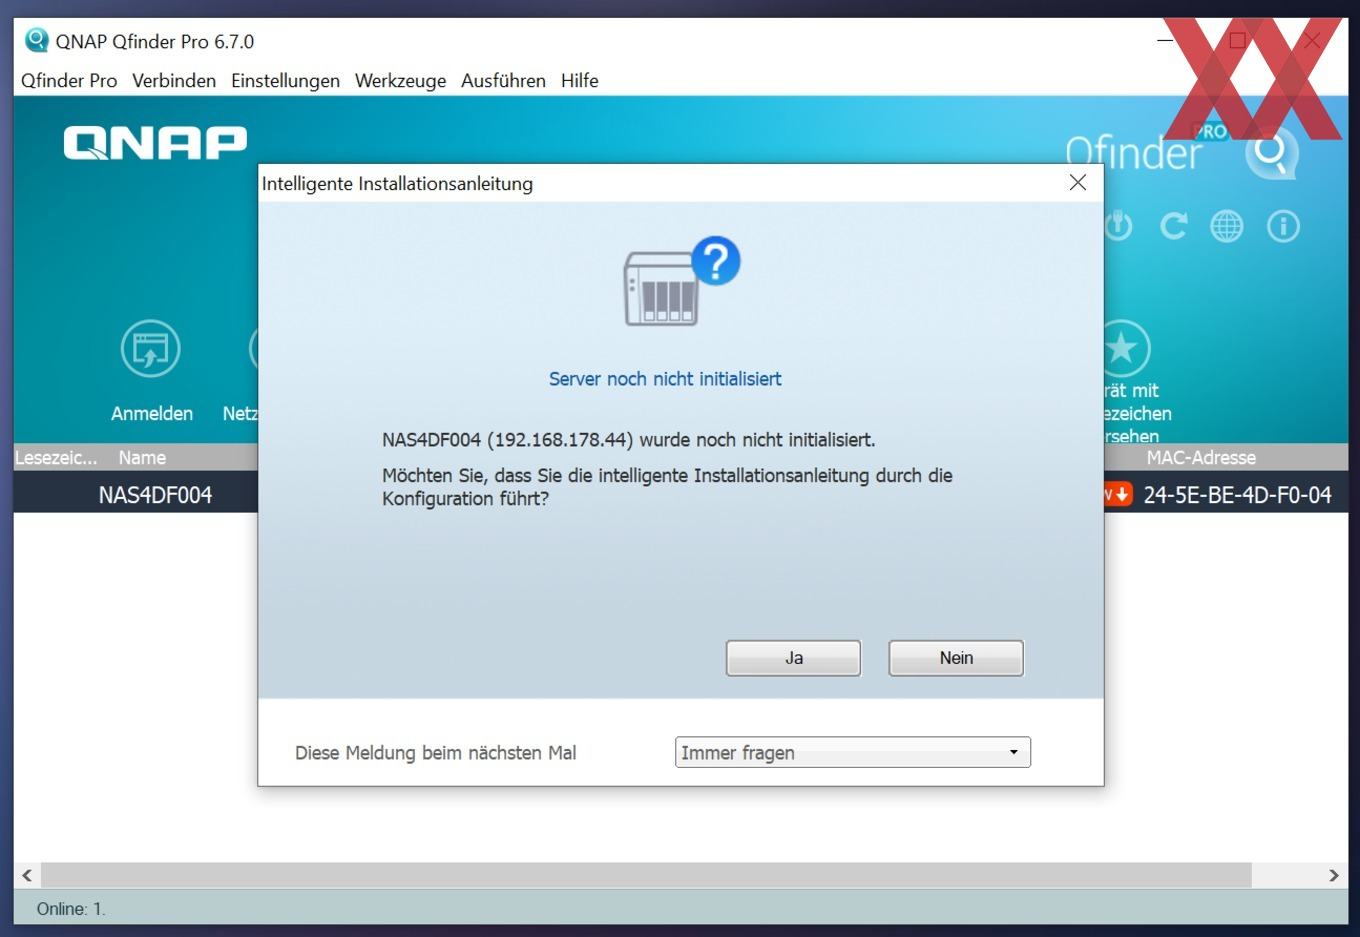
Task: Click the refresh arrow icon
Action: (x=1173, y=226)
